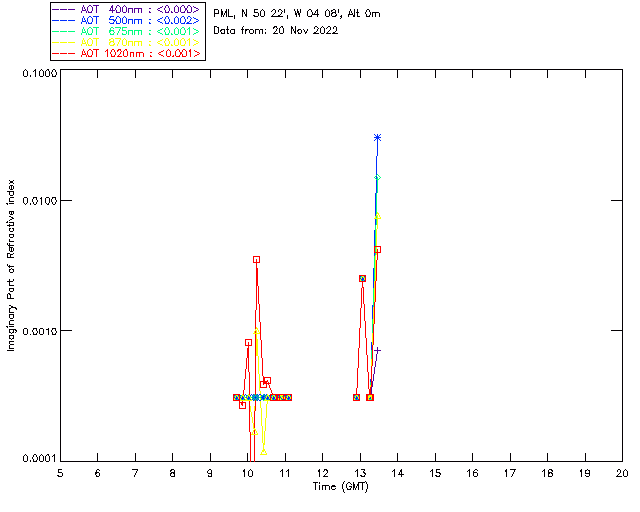Image resolution: width=640 pixels, height=512 pixels.
Task: Click the 'Data from: 20 Nov 2022' text
Action: (276, 31)
